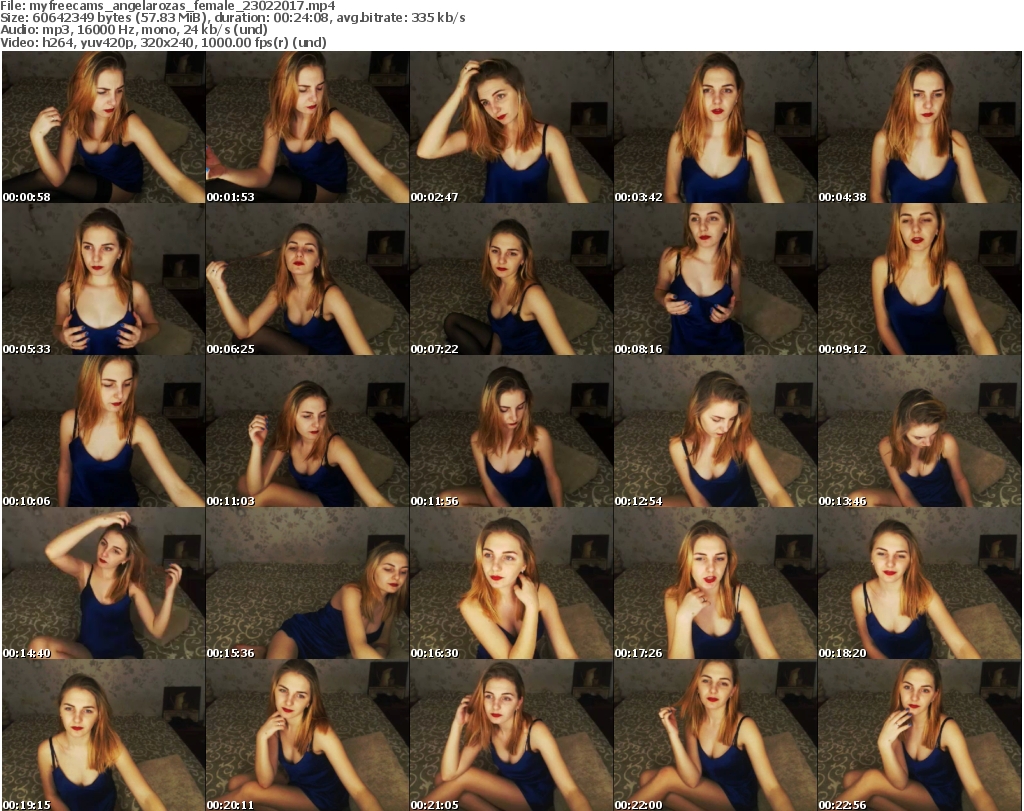The height and width of the screenshot is (811, 1024).
Task: Click the Audio mp3 info line
Action: point(134,30)
